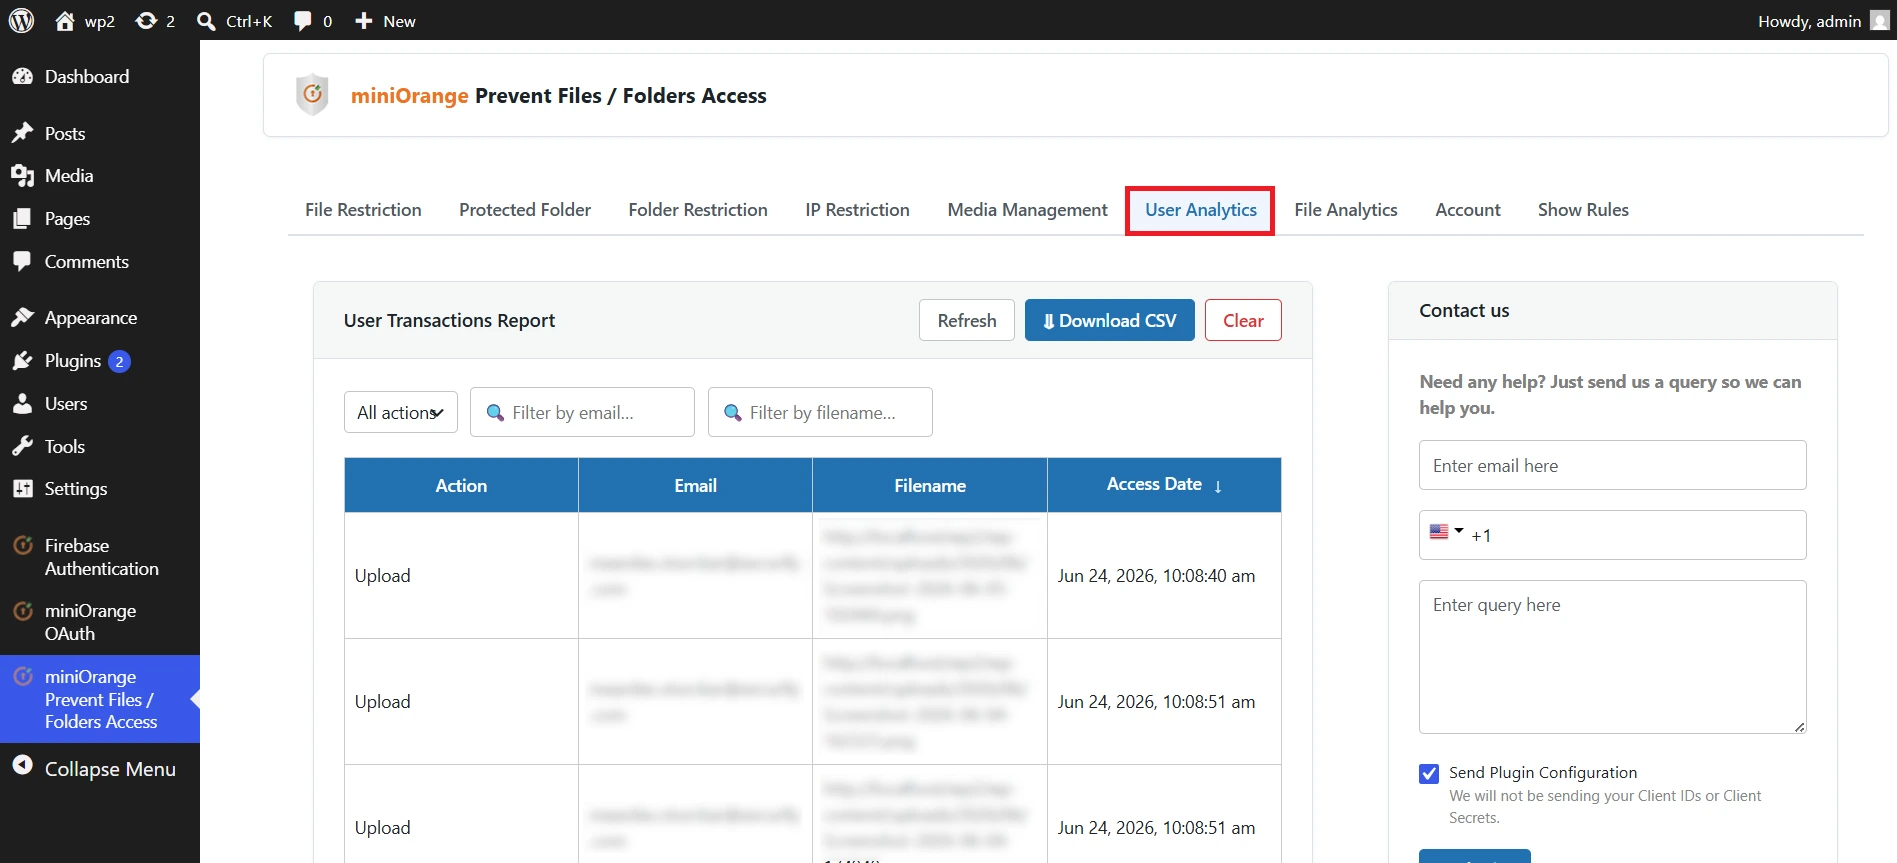This screenshot has height=863, width=1897.
Task: Click the New plus icon
Action: pyautogui.click(x=364, y=20)
